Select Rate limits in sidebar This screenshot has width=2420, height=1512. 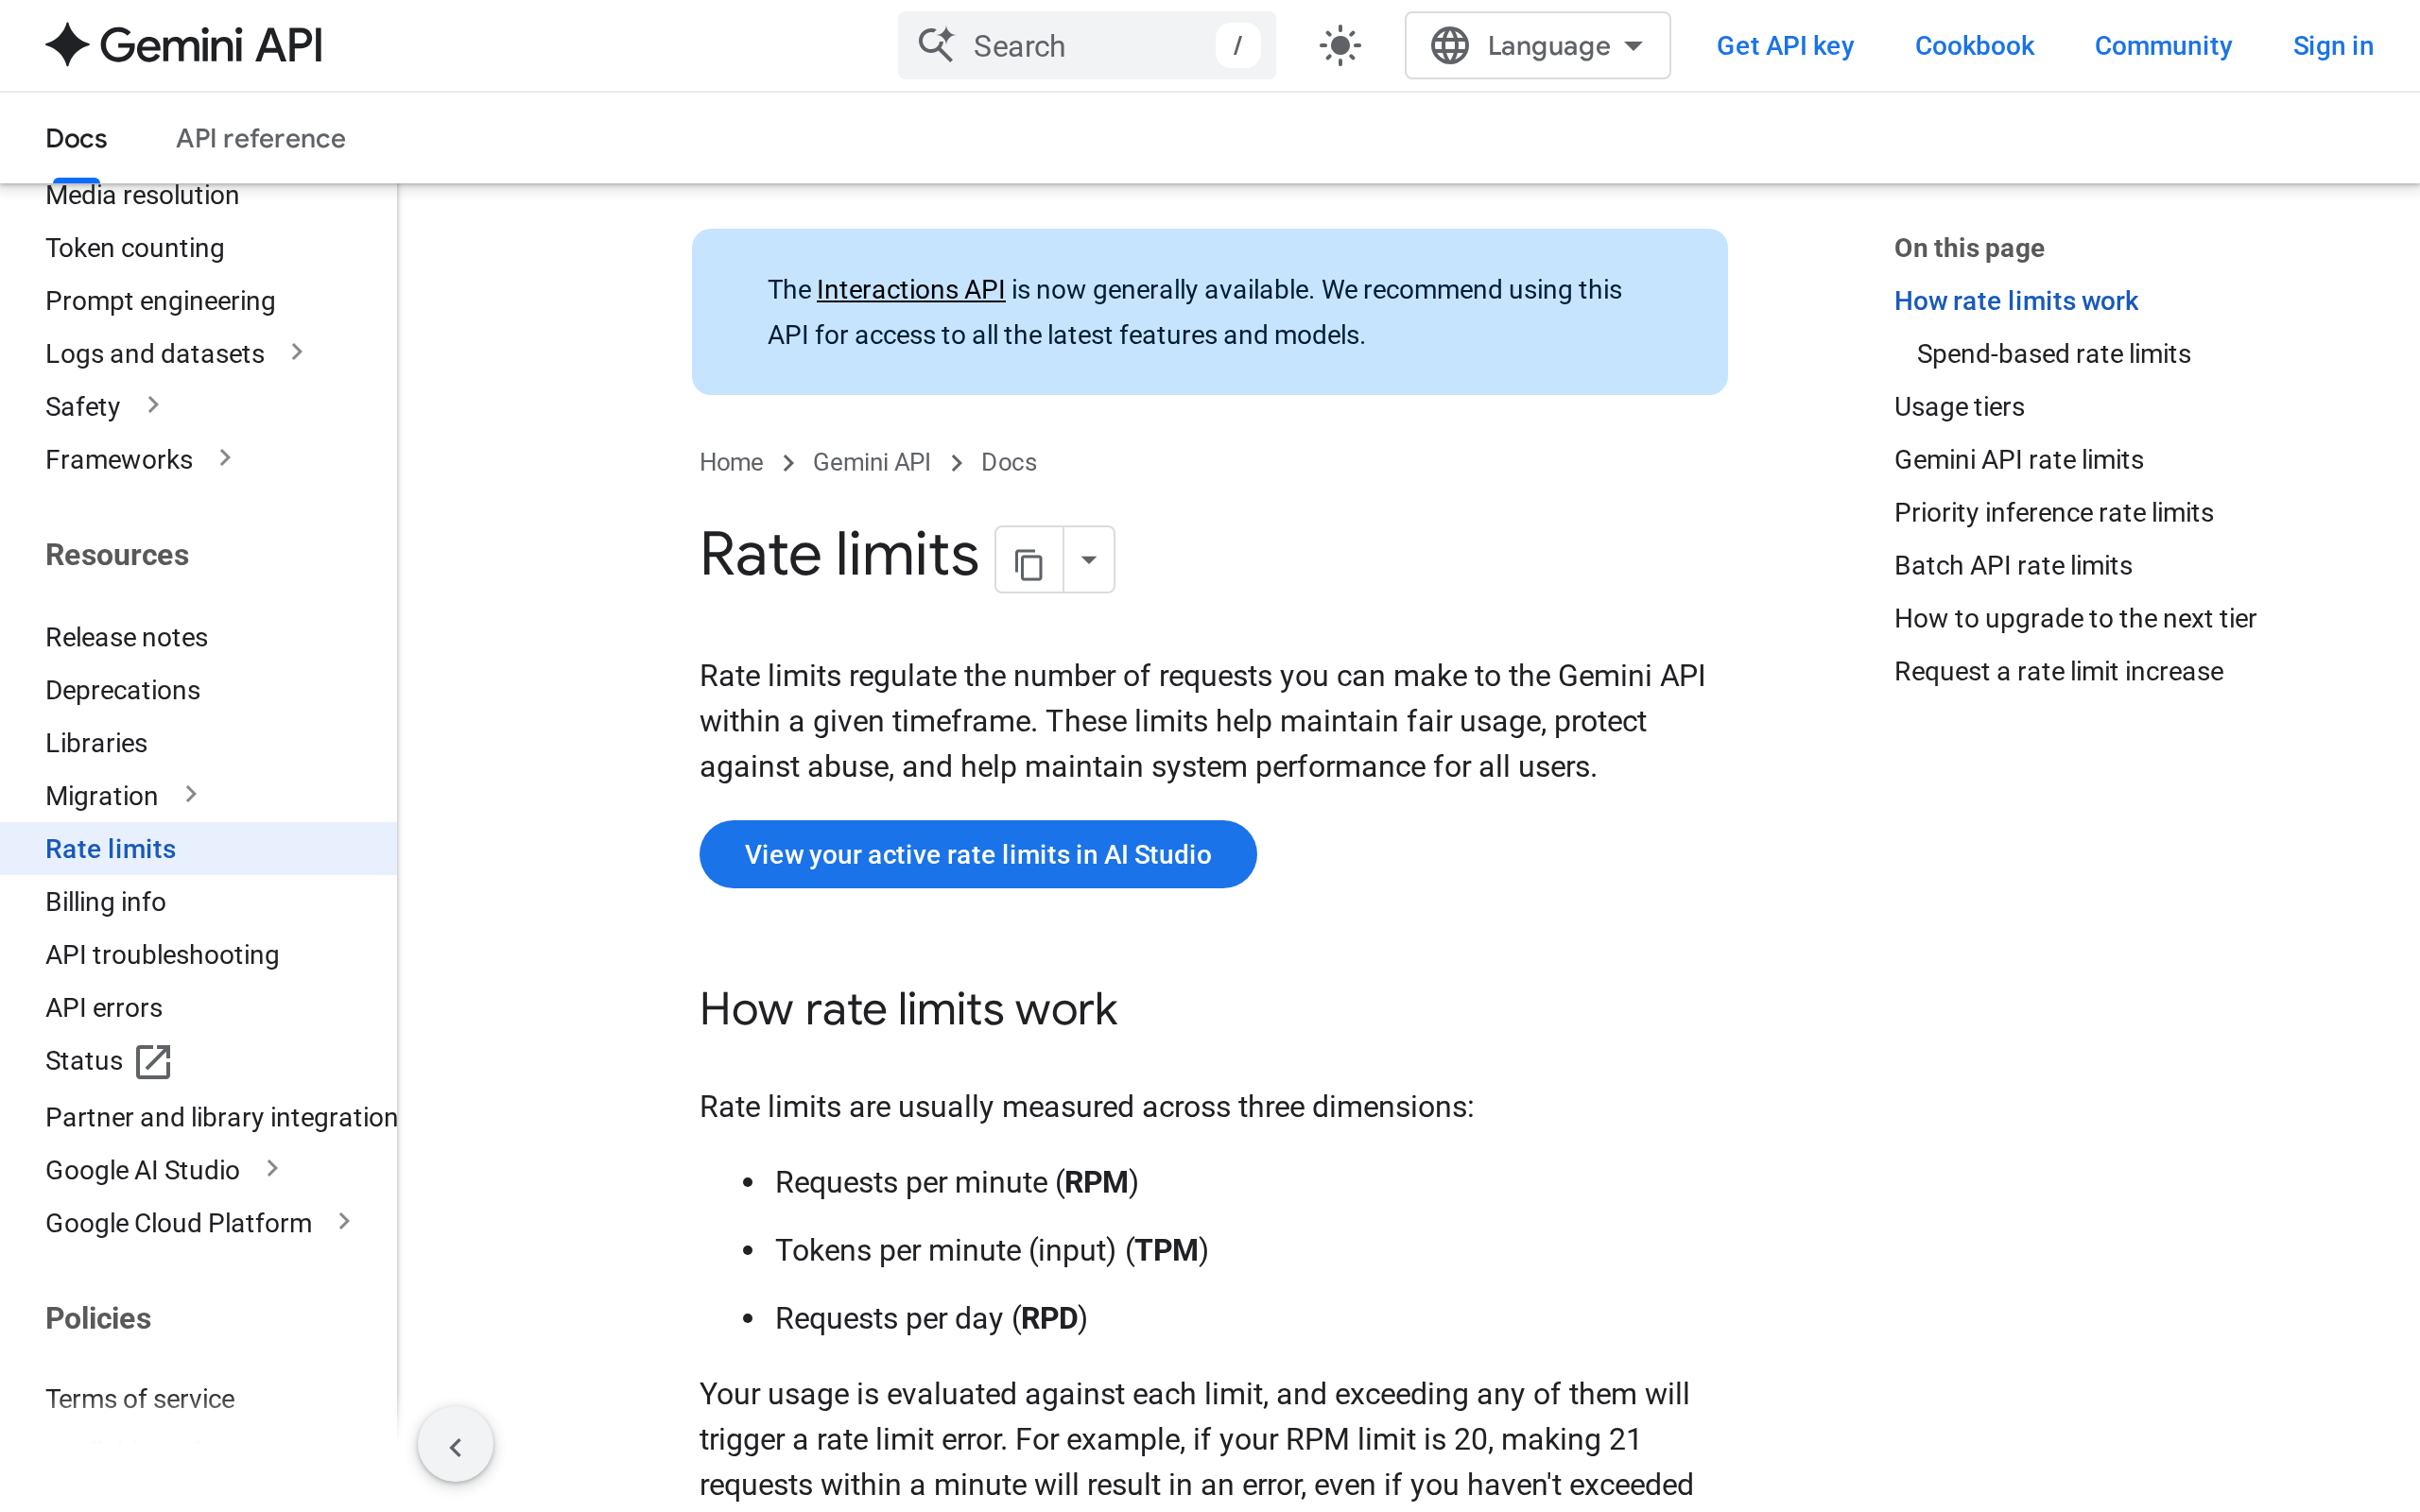[199, 849]
